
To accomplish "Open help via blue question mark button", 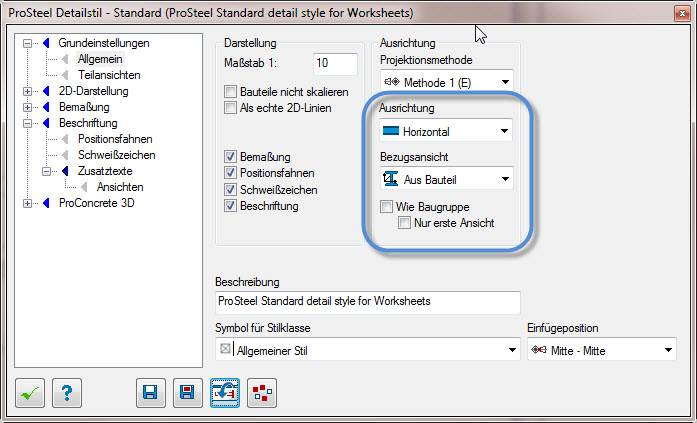I will [67, 393].
